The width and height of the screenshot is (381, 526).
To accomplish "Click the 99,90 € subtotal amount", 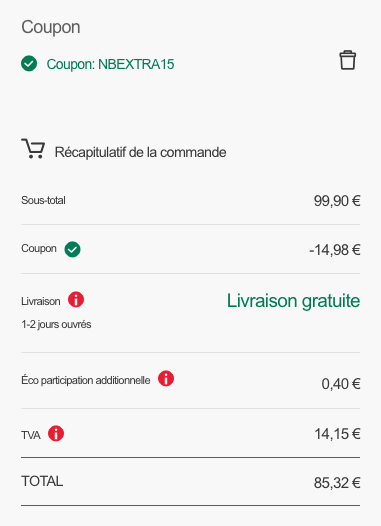I will click(x=337, y=201).
